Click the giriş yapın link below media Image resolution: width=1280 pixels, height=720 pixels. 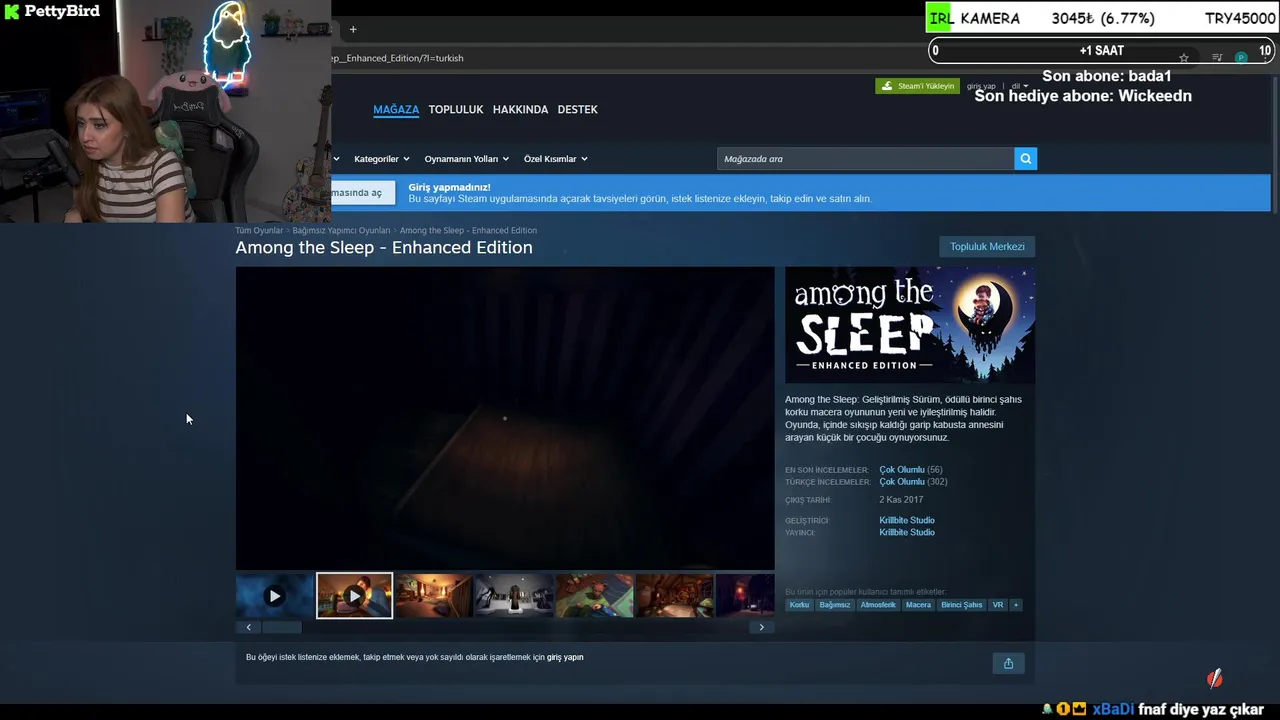click(x=565, y=658)
